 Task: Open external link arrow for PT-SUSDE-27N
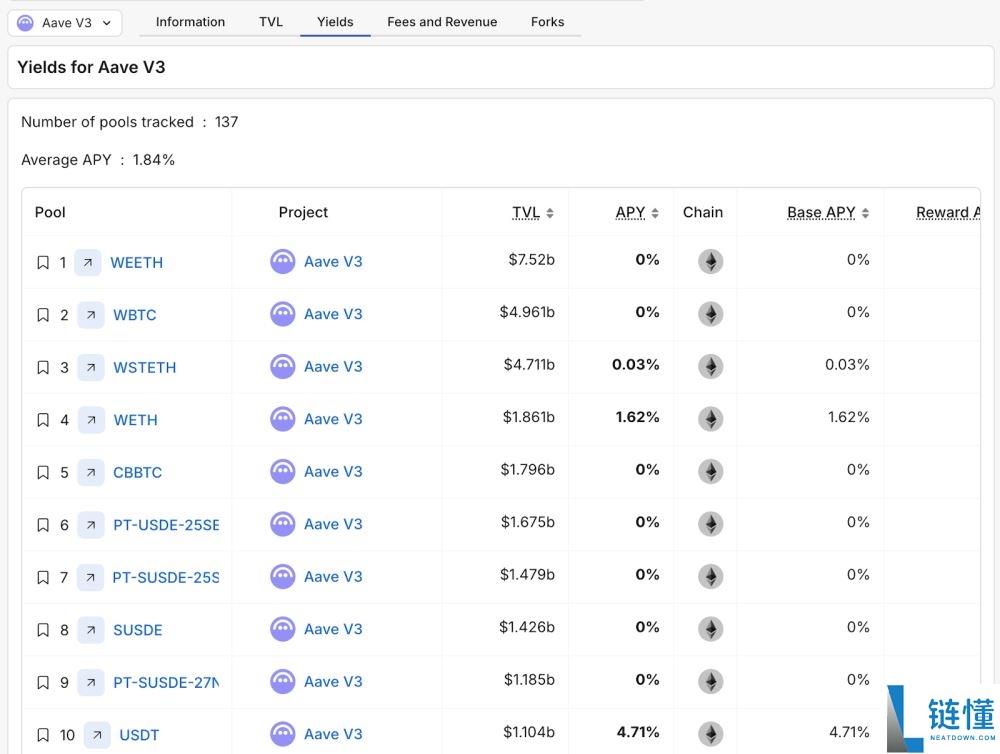pos(91,683)
